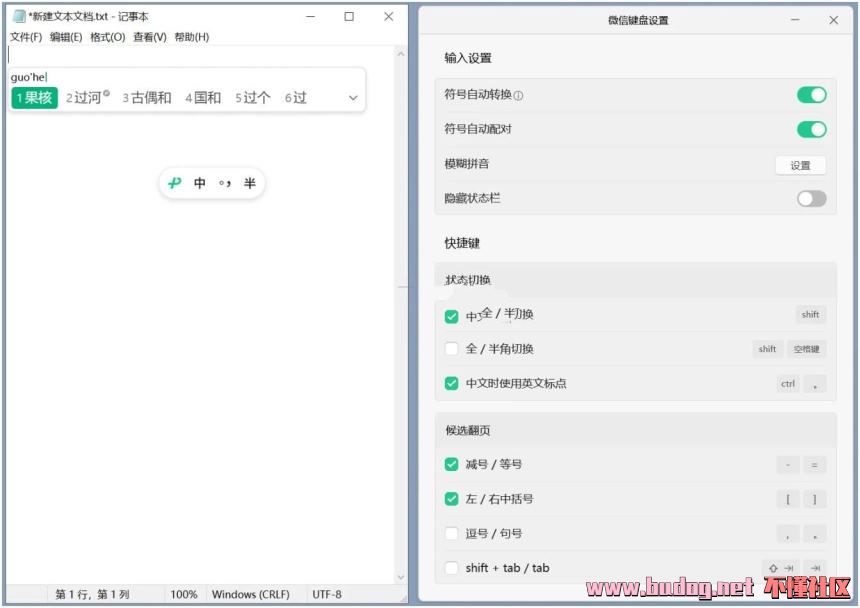
Task: Open the 格式(O) menu
Action: [108, 37]
